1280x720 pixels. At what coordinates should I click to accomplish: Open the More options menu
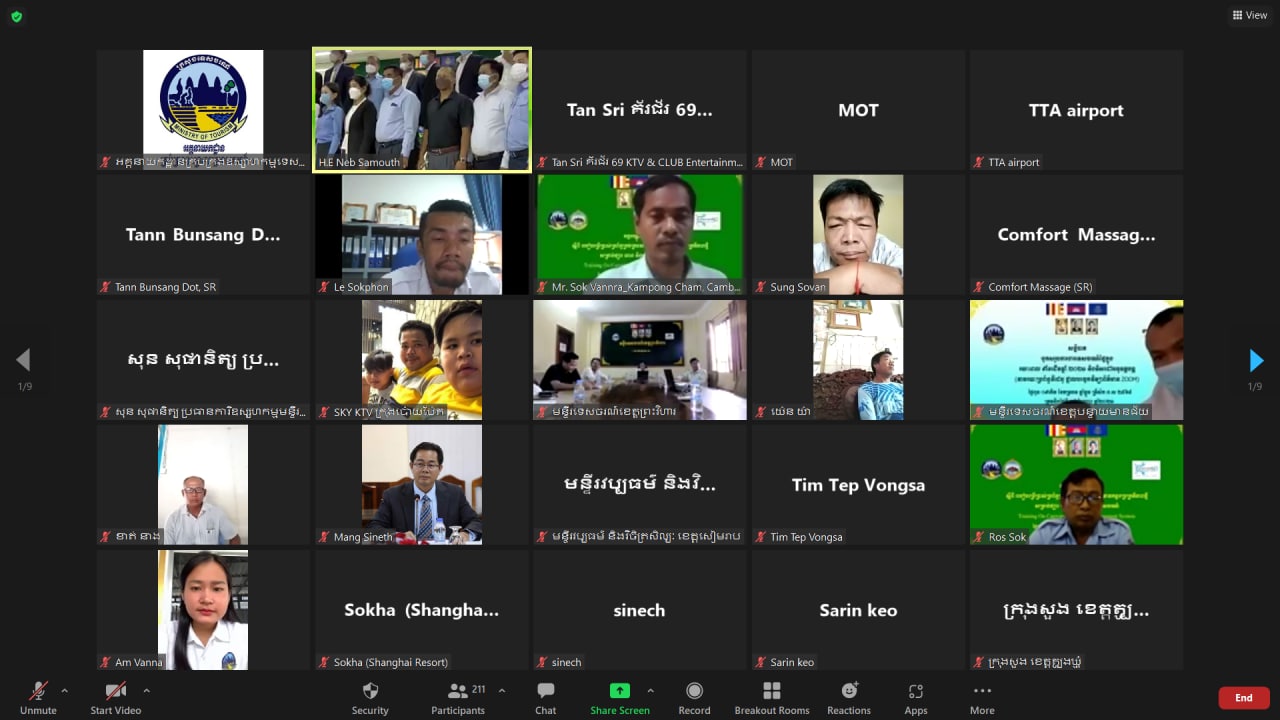coord(981,691)
